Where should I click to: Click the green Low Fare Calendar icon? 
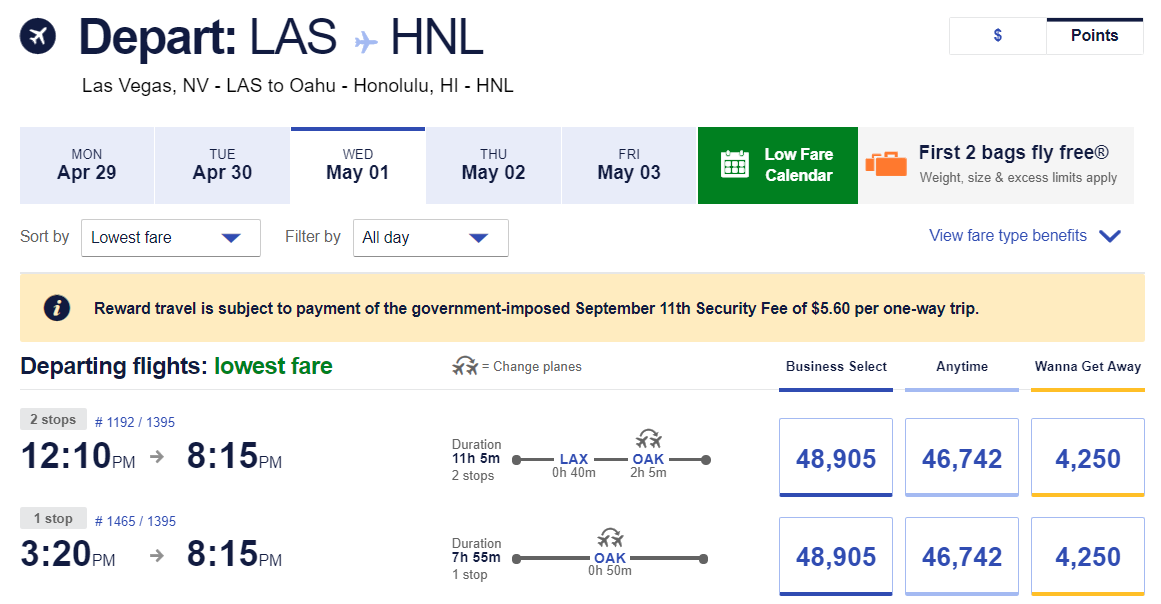pos(735,164)
